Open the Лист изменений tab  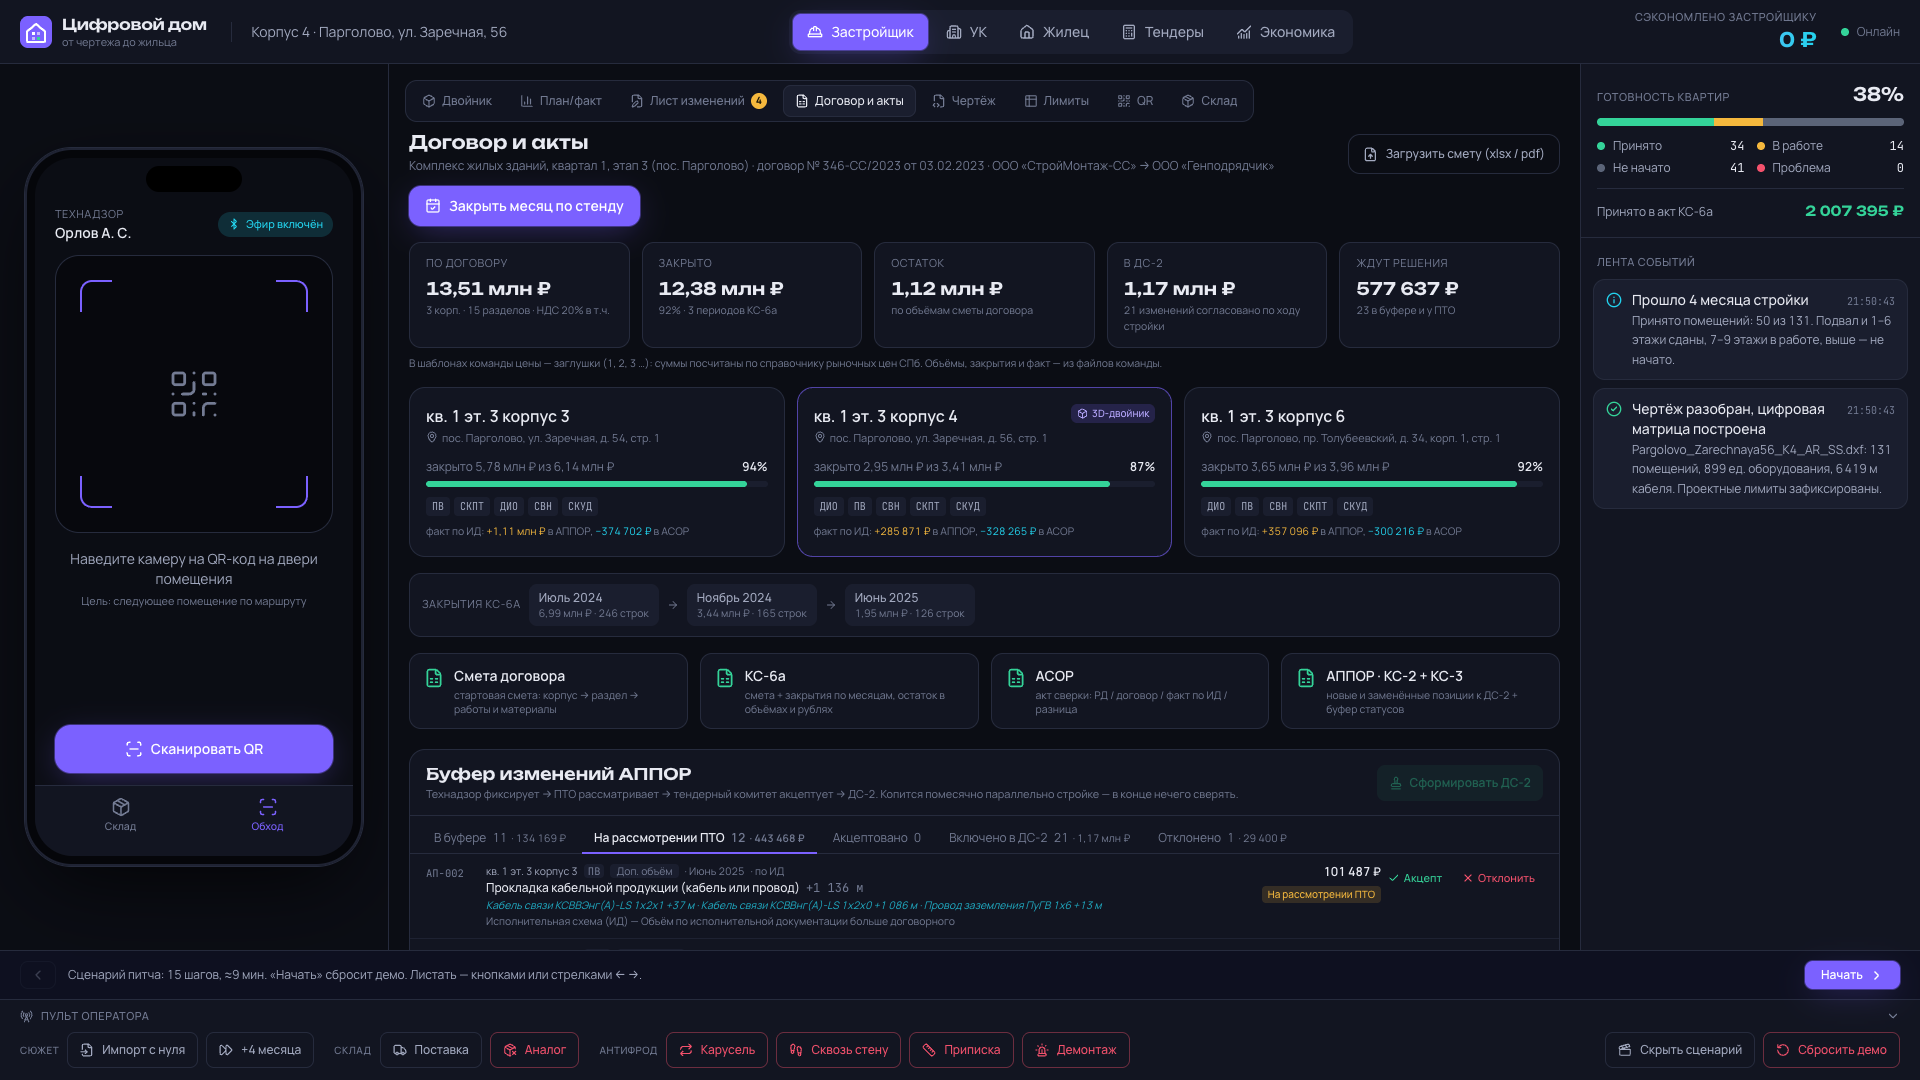pyautogui.click(x=699, y=101)
